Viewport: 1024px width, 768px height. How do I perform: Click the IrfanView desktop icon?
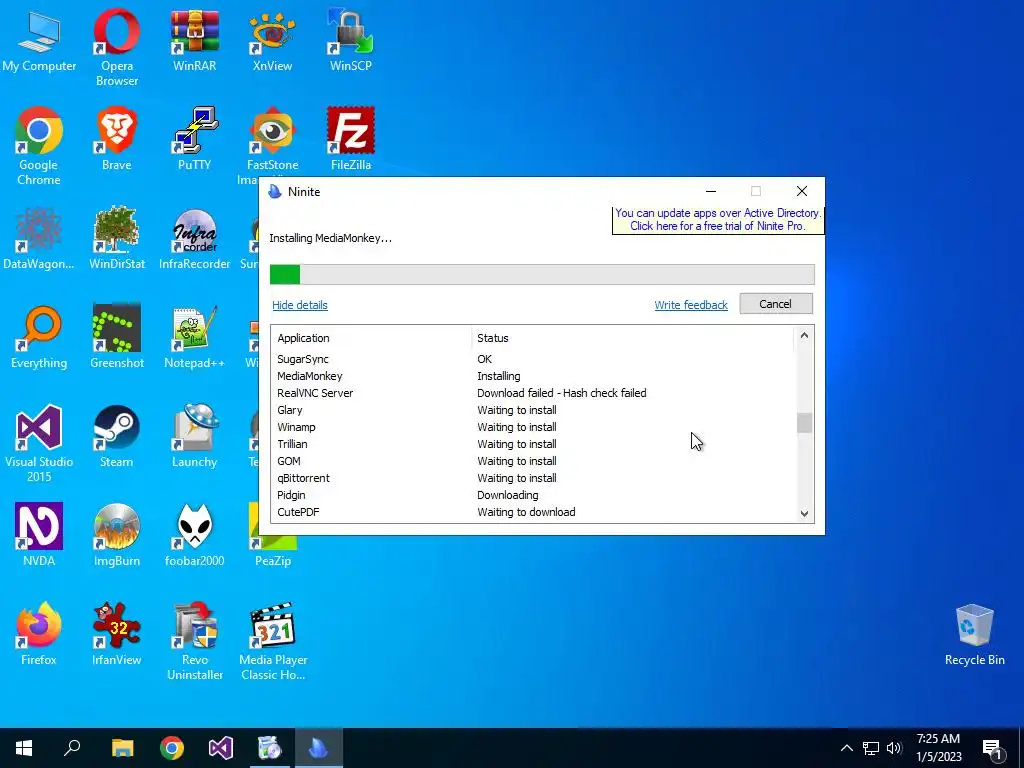[117, 634]
